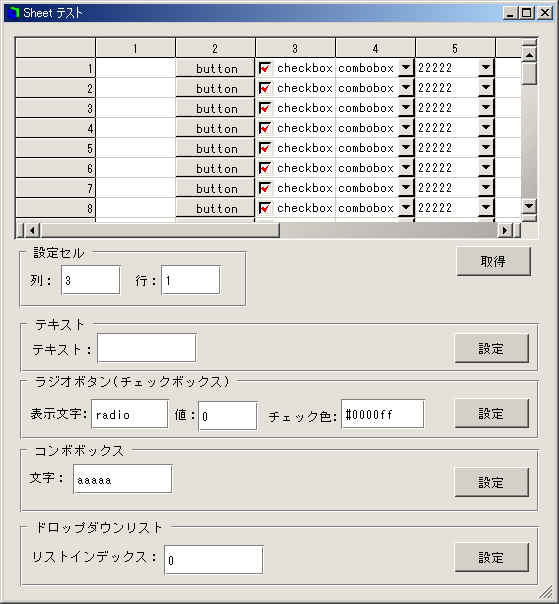
Task: Click the チェック色 field showing #0000ff
Action: [x=383, y=414]
